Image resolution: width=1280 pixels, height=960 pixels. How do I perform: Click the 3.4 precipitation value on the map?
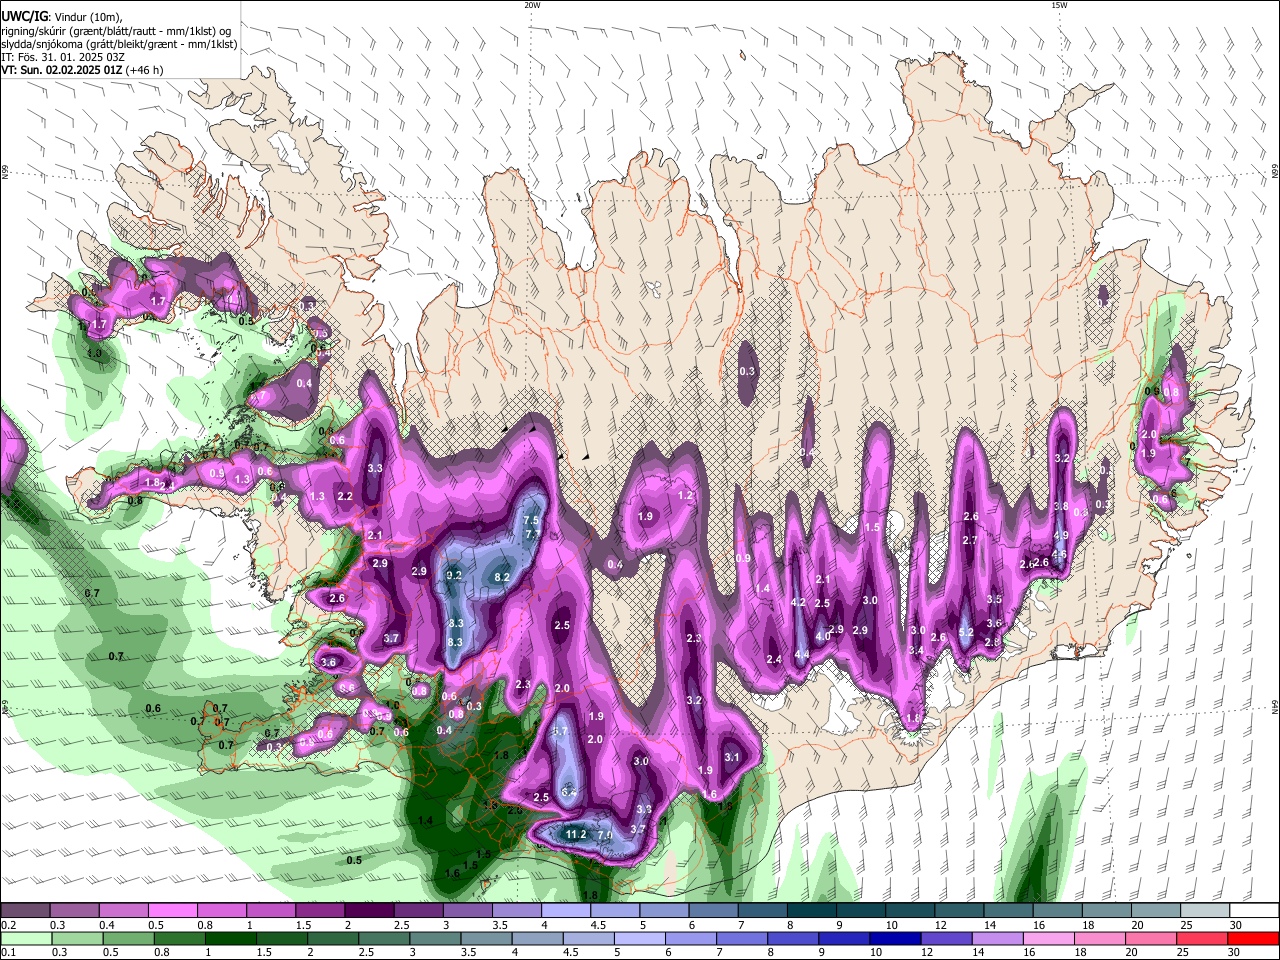(x=916, y=651)
